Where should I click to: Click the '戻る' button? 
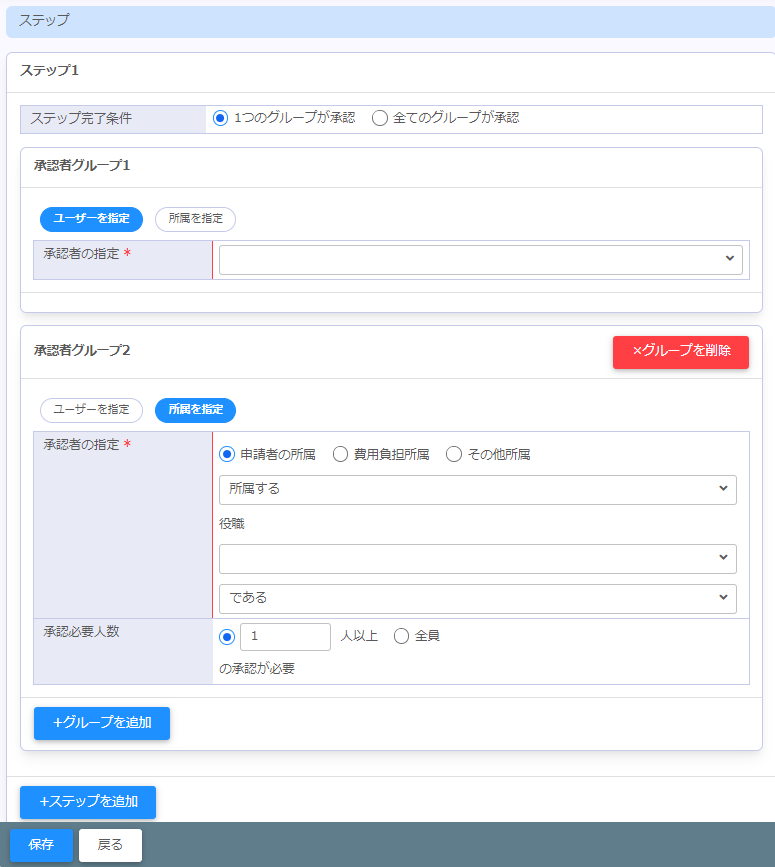[110, 845]
